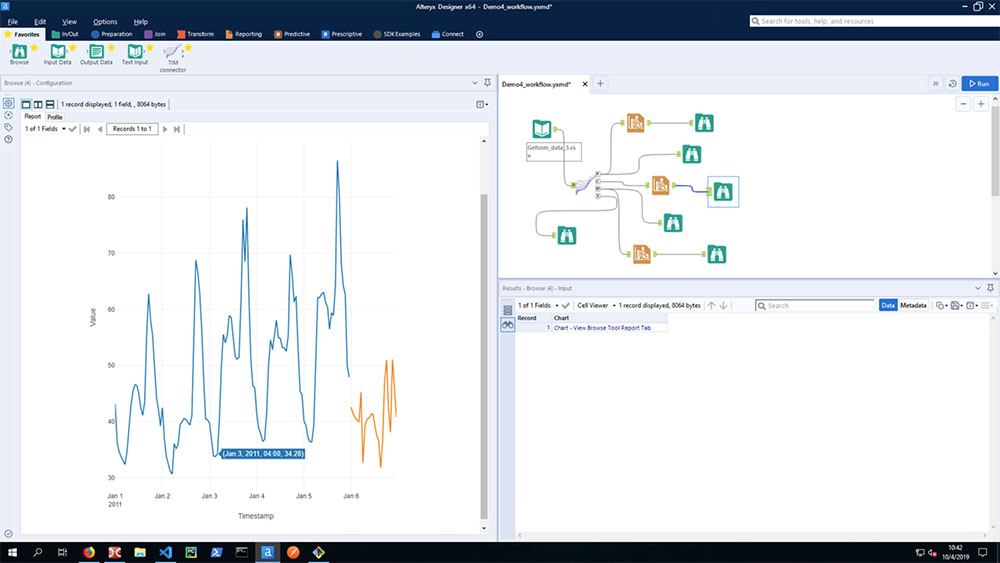Switch to the Join tool palette
Viewport: 1000px width, 563px height.
155,34
